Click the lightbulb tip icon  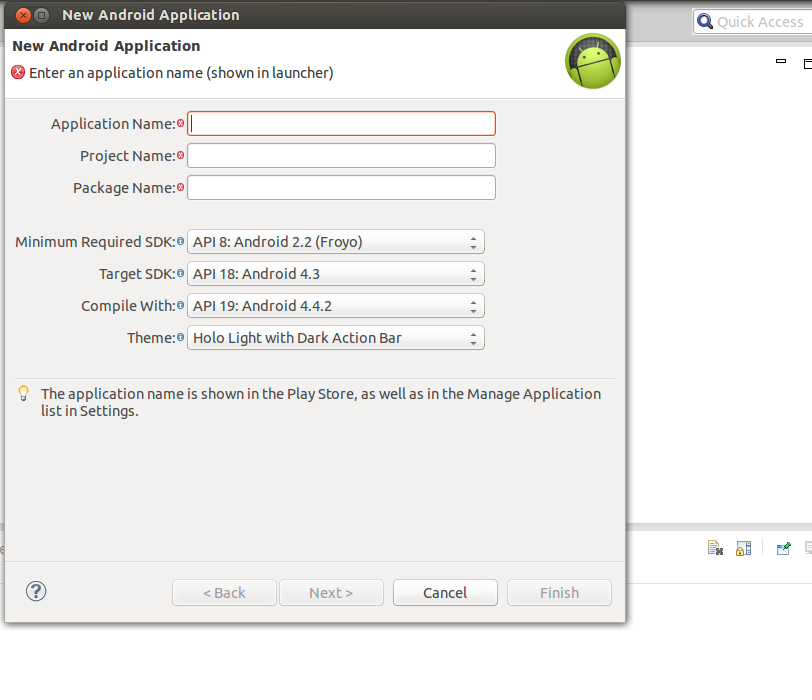[x=23, y=393]
